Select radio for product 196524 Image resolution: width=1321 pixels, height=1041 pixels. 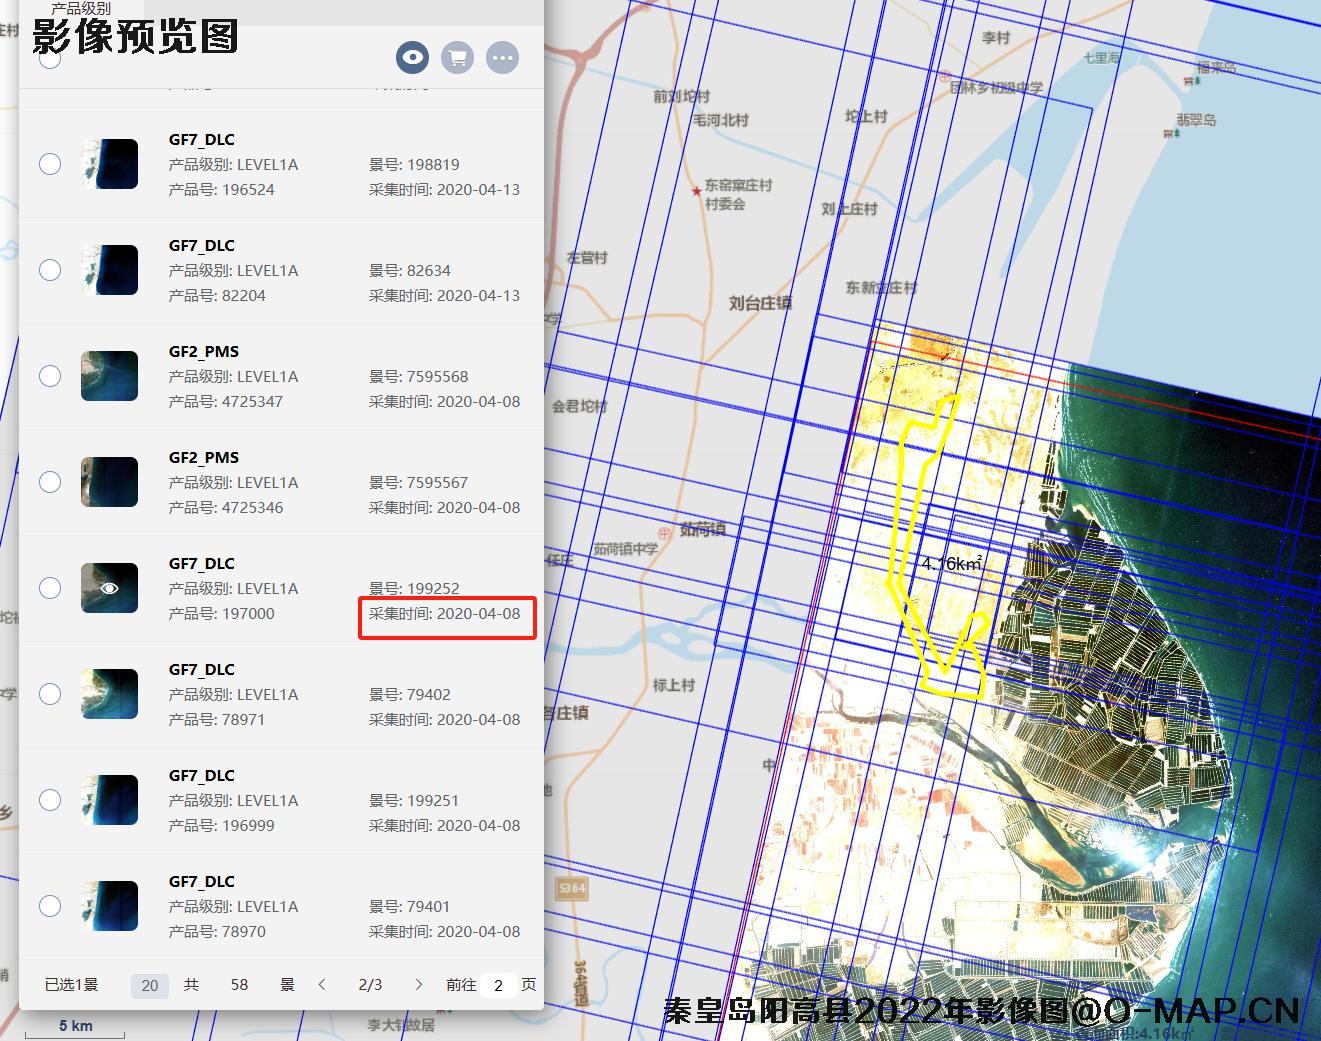point(50,164)
